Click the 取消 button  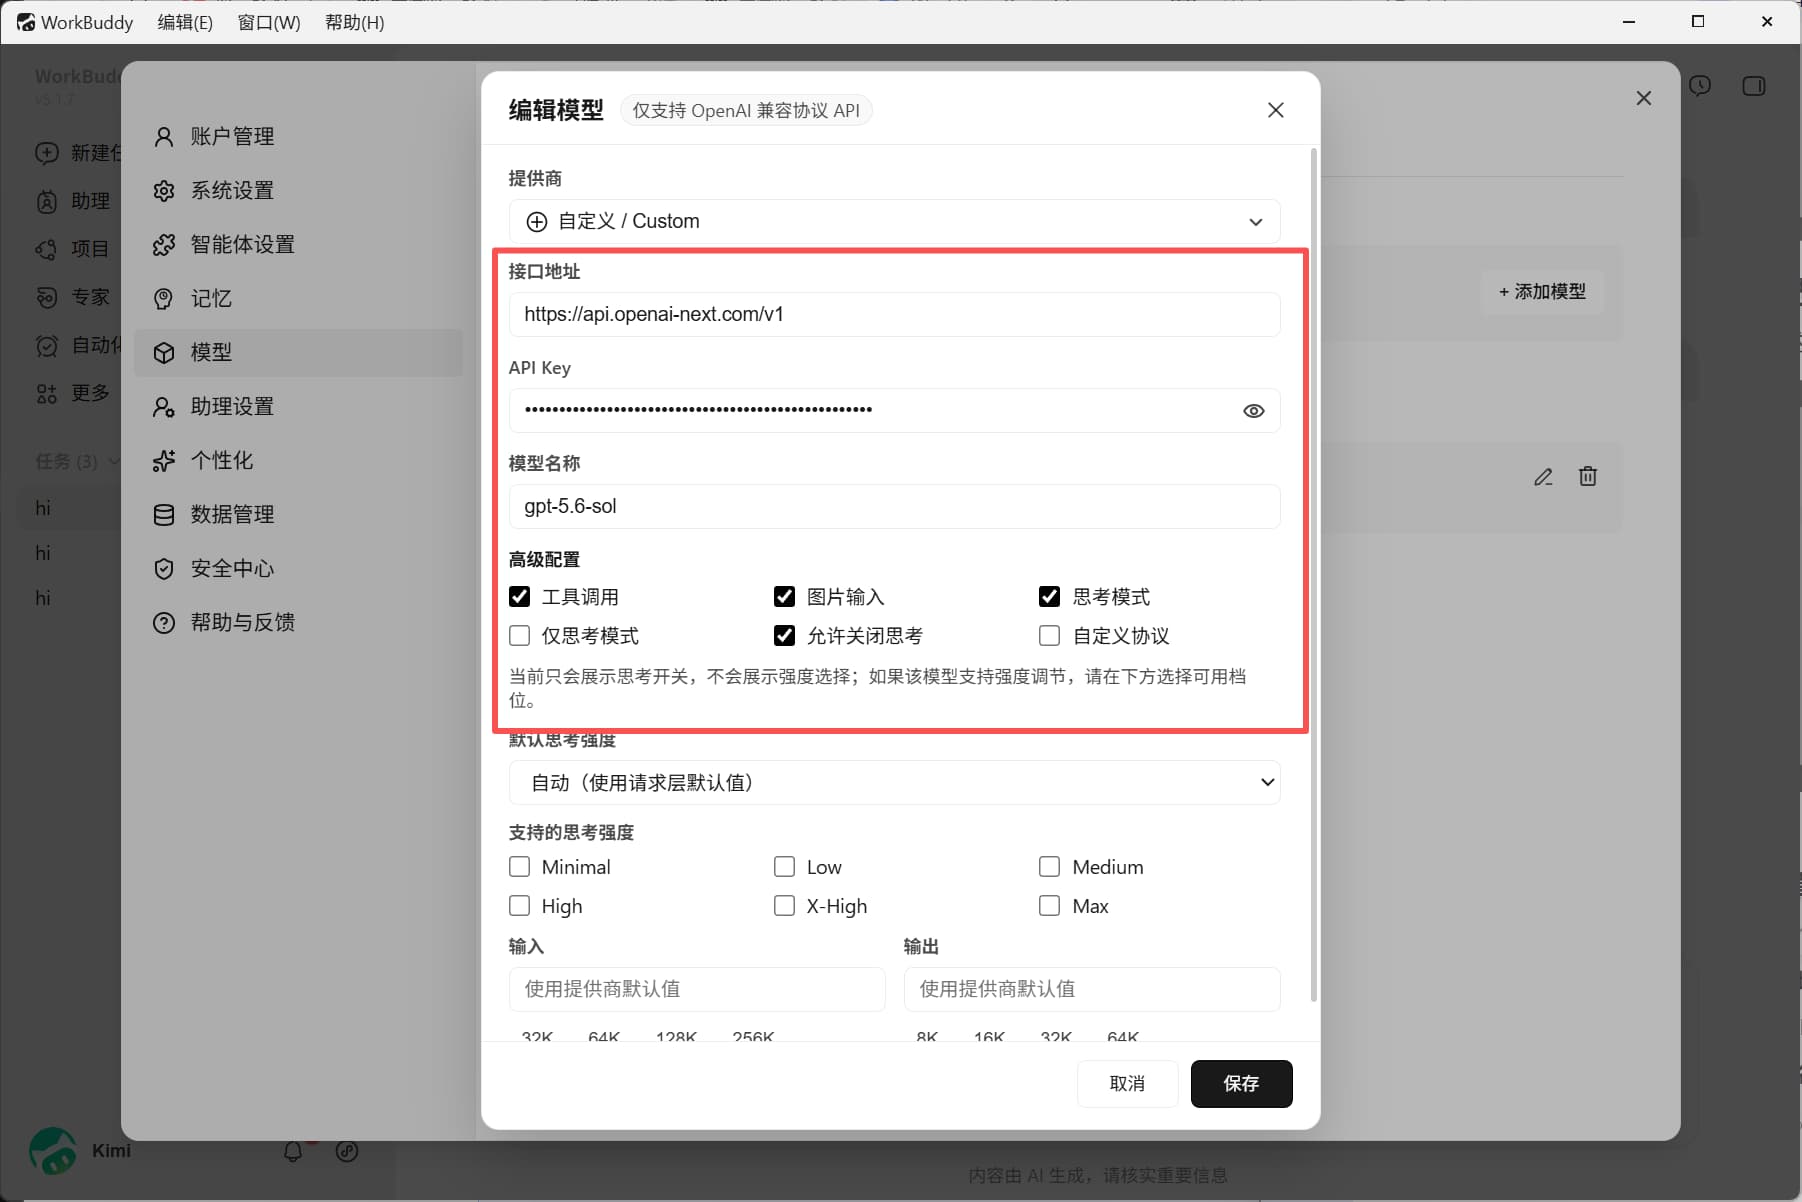click(1127, 1084)
